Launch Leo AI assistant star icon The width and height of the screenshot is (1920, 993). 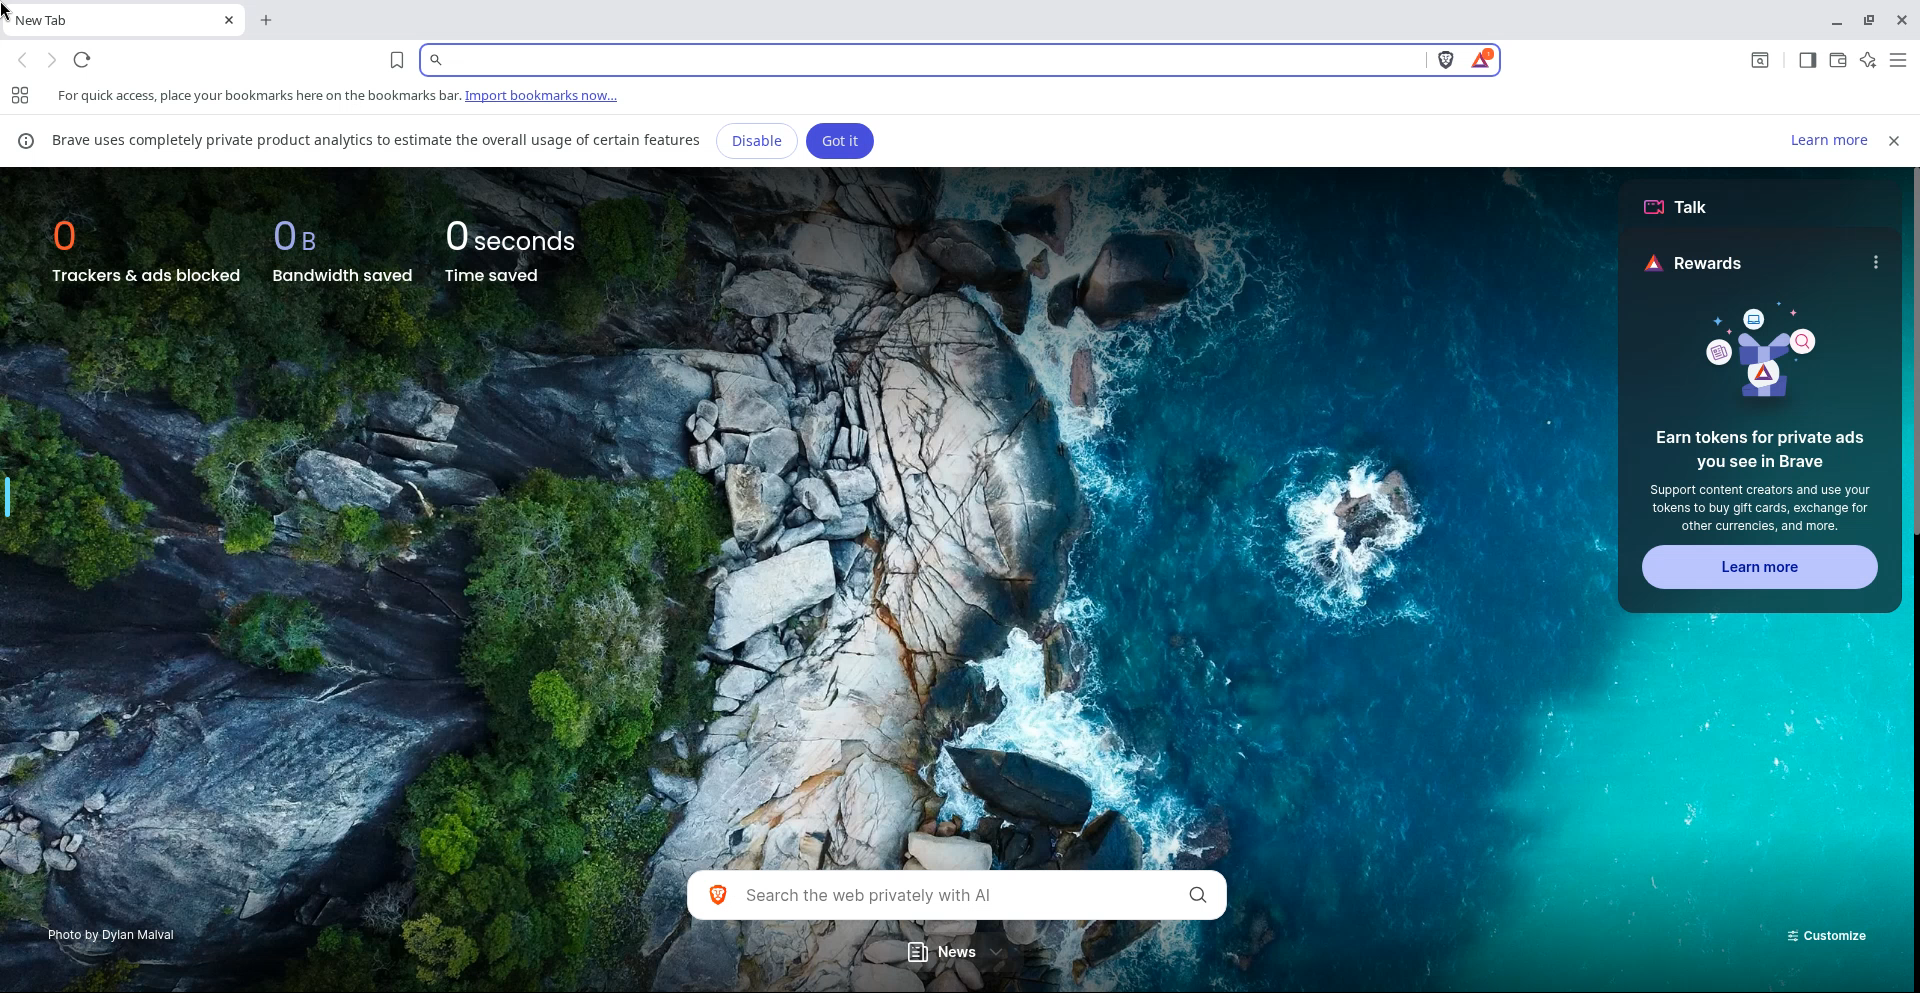click(1868, 60)
